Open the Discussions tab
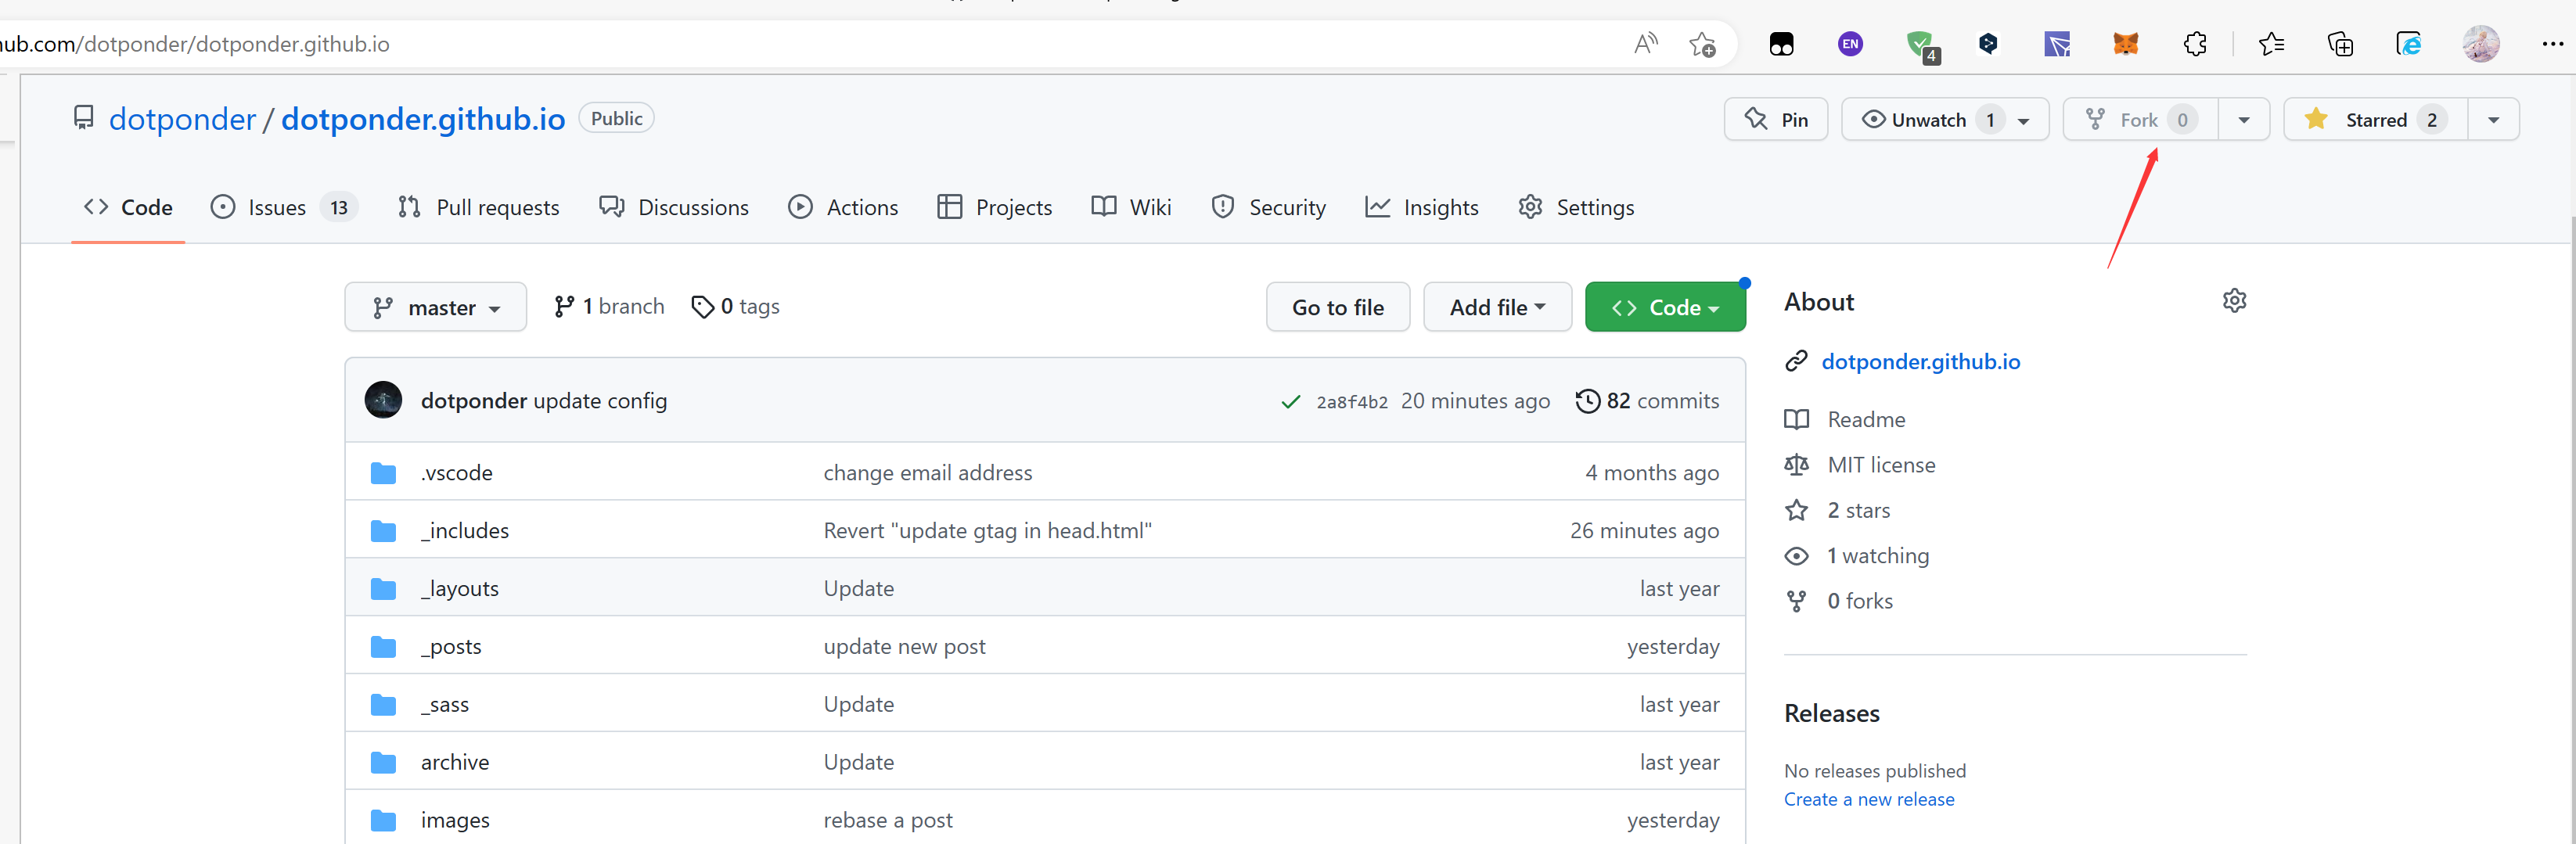 pos(674,207)
